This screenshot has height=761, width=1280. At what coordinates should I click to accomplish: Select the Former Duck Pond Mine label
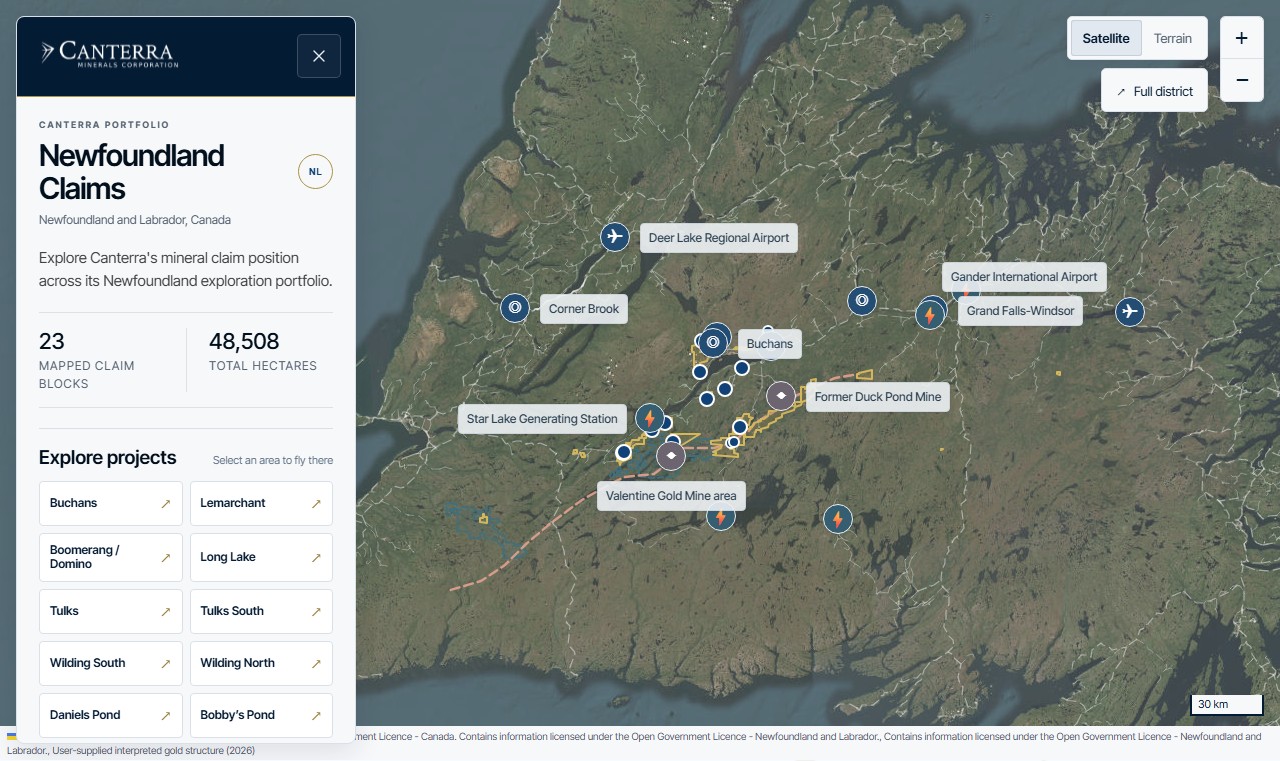(878, 397)
